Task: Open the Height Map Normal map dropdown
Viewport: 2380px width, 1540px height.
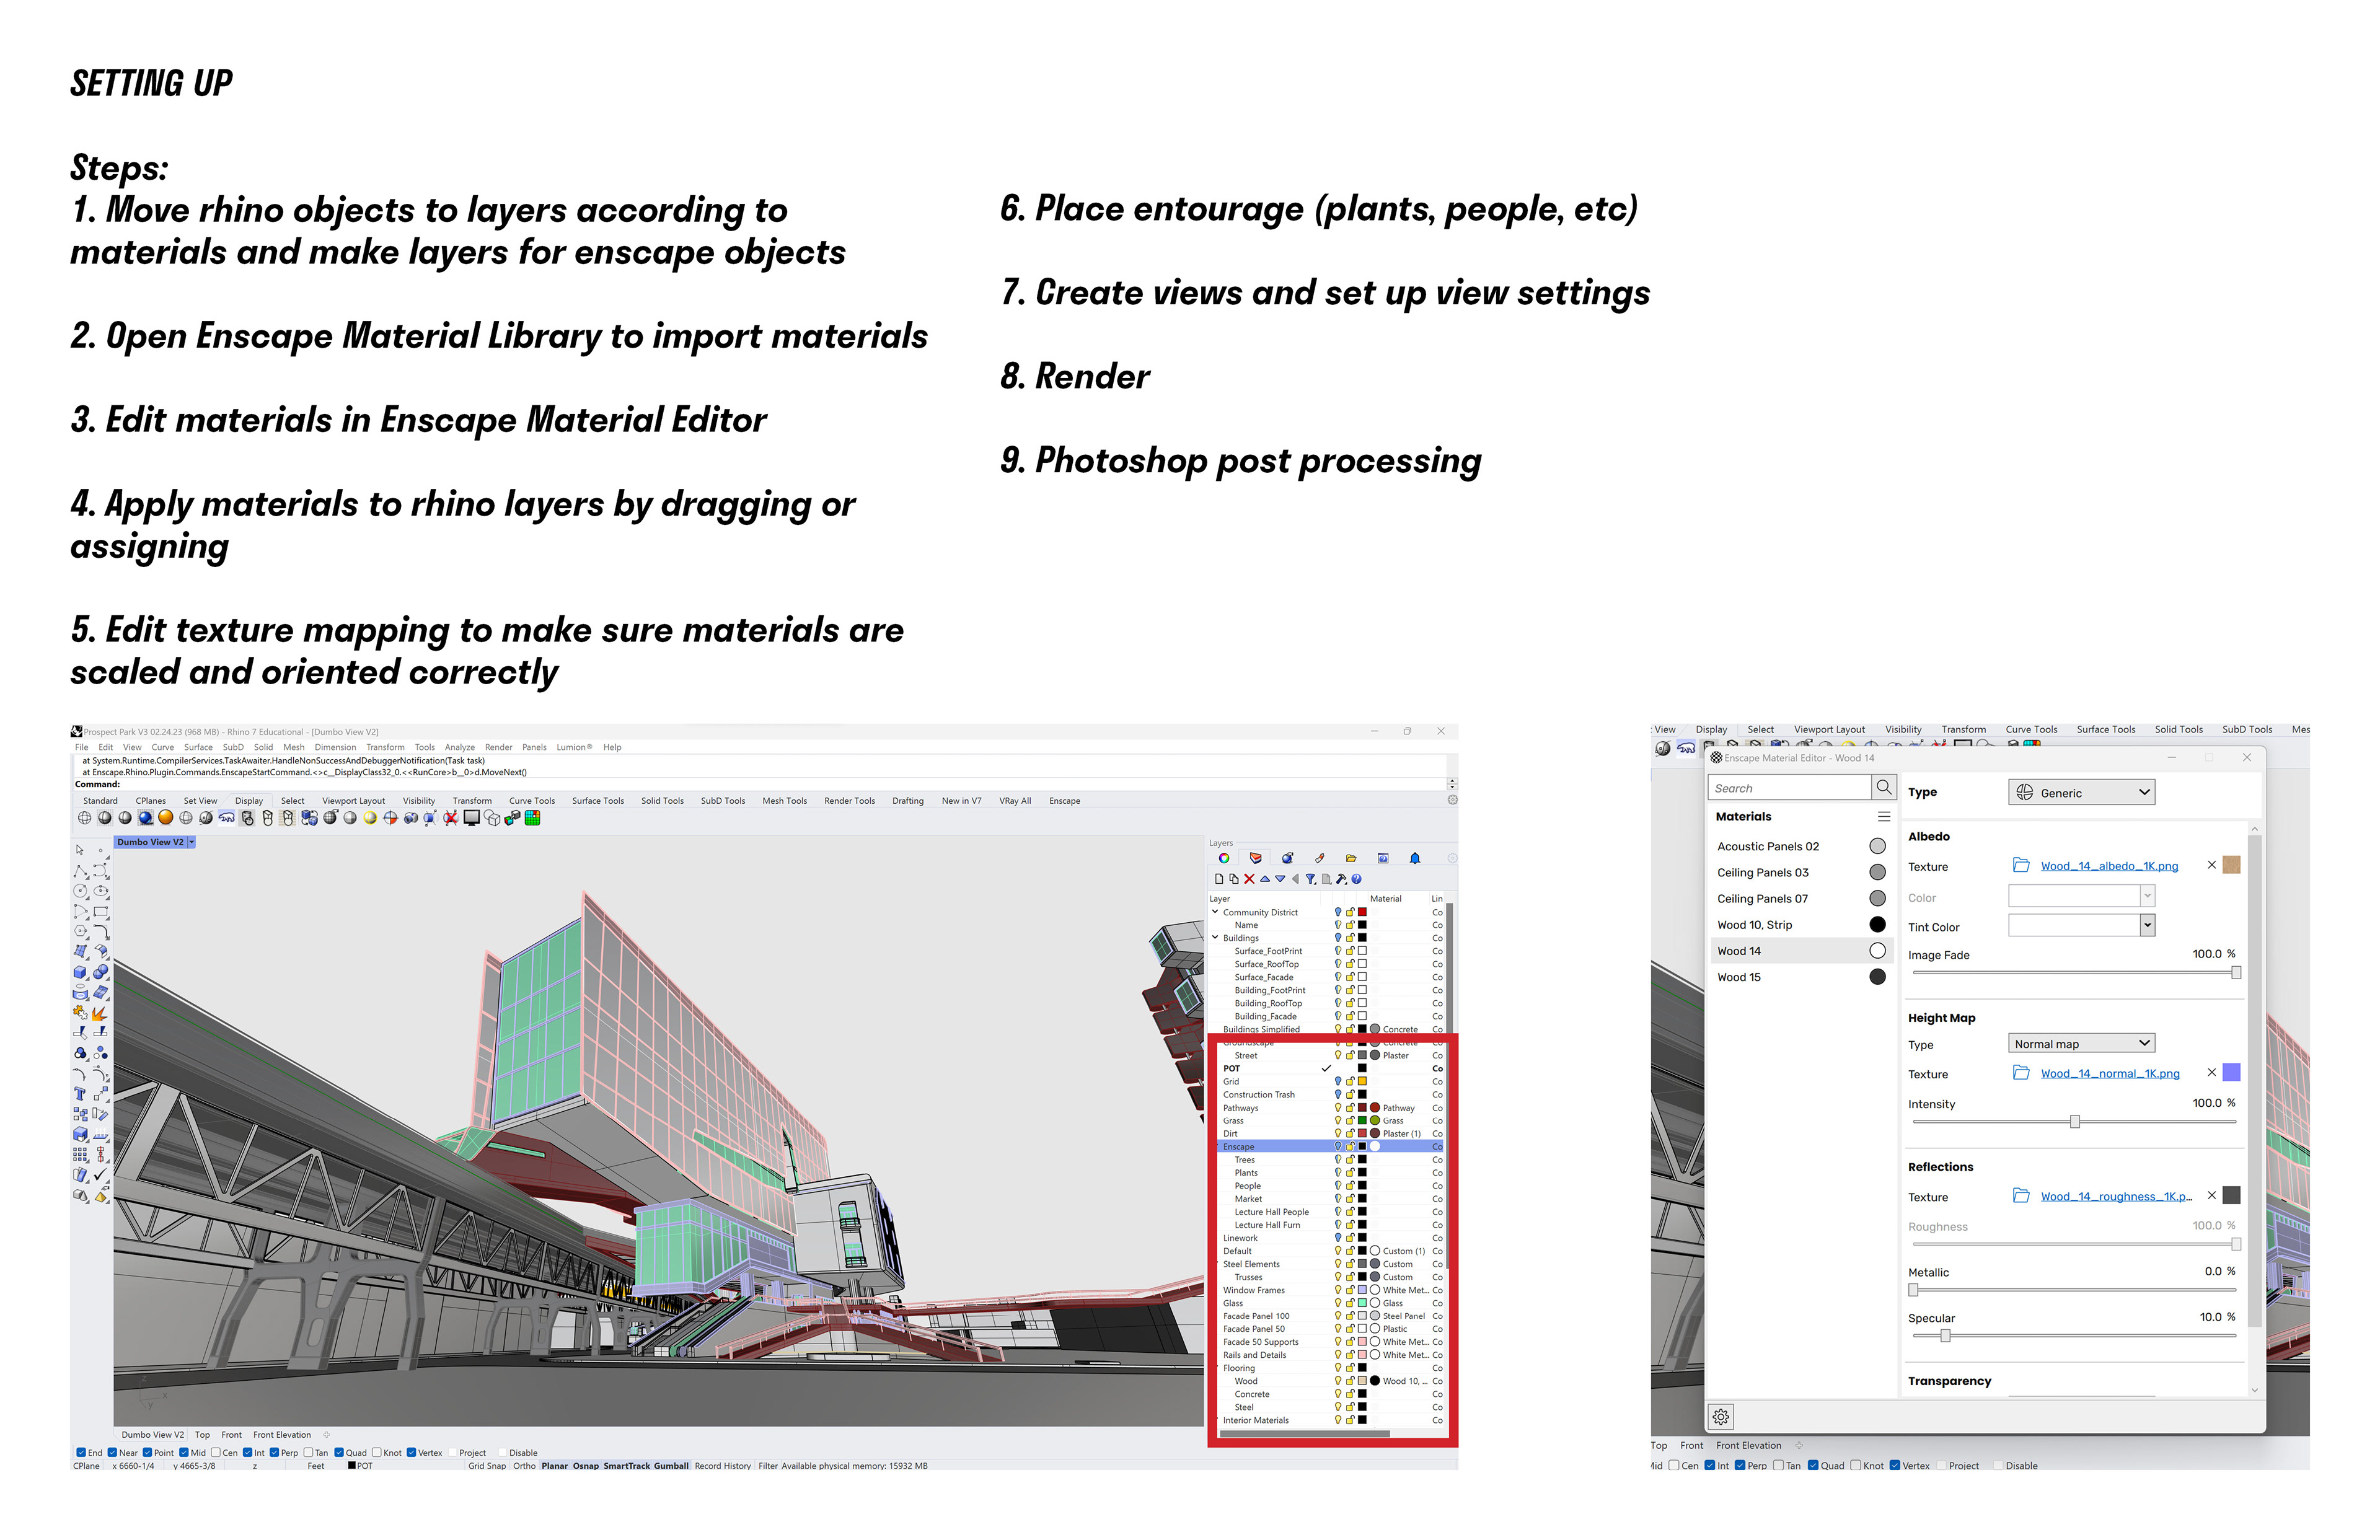Action: (2081, 1043)
